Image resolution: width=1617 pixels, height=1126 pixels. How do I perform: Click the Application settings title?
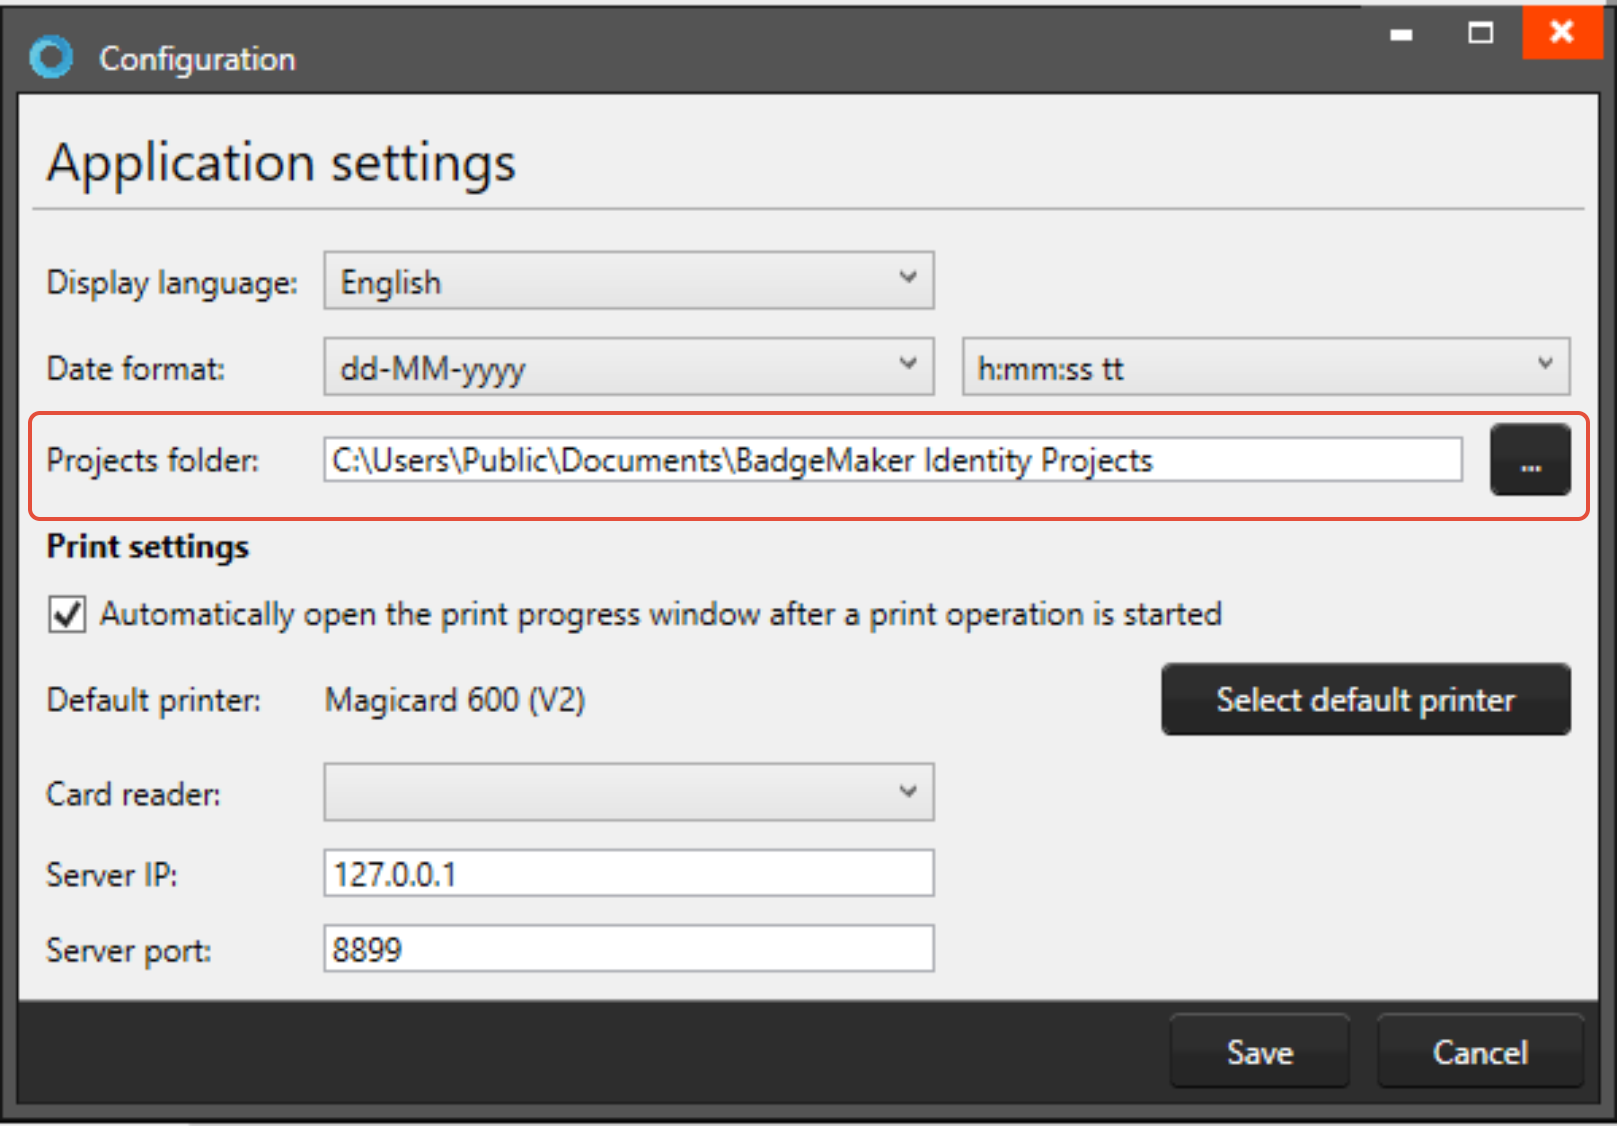tap(281, 163)
